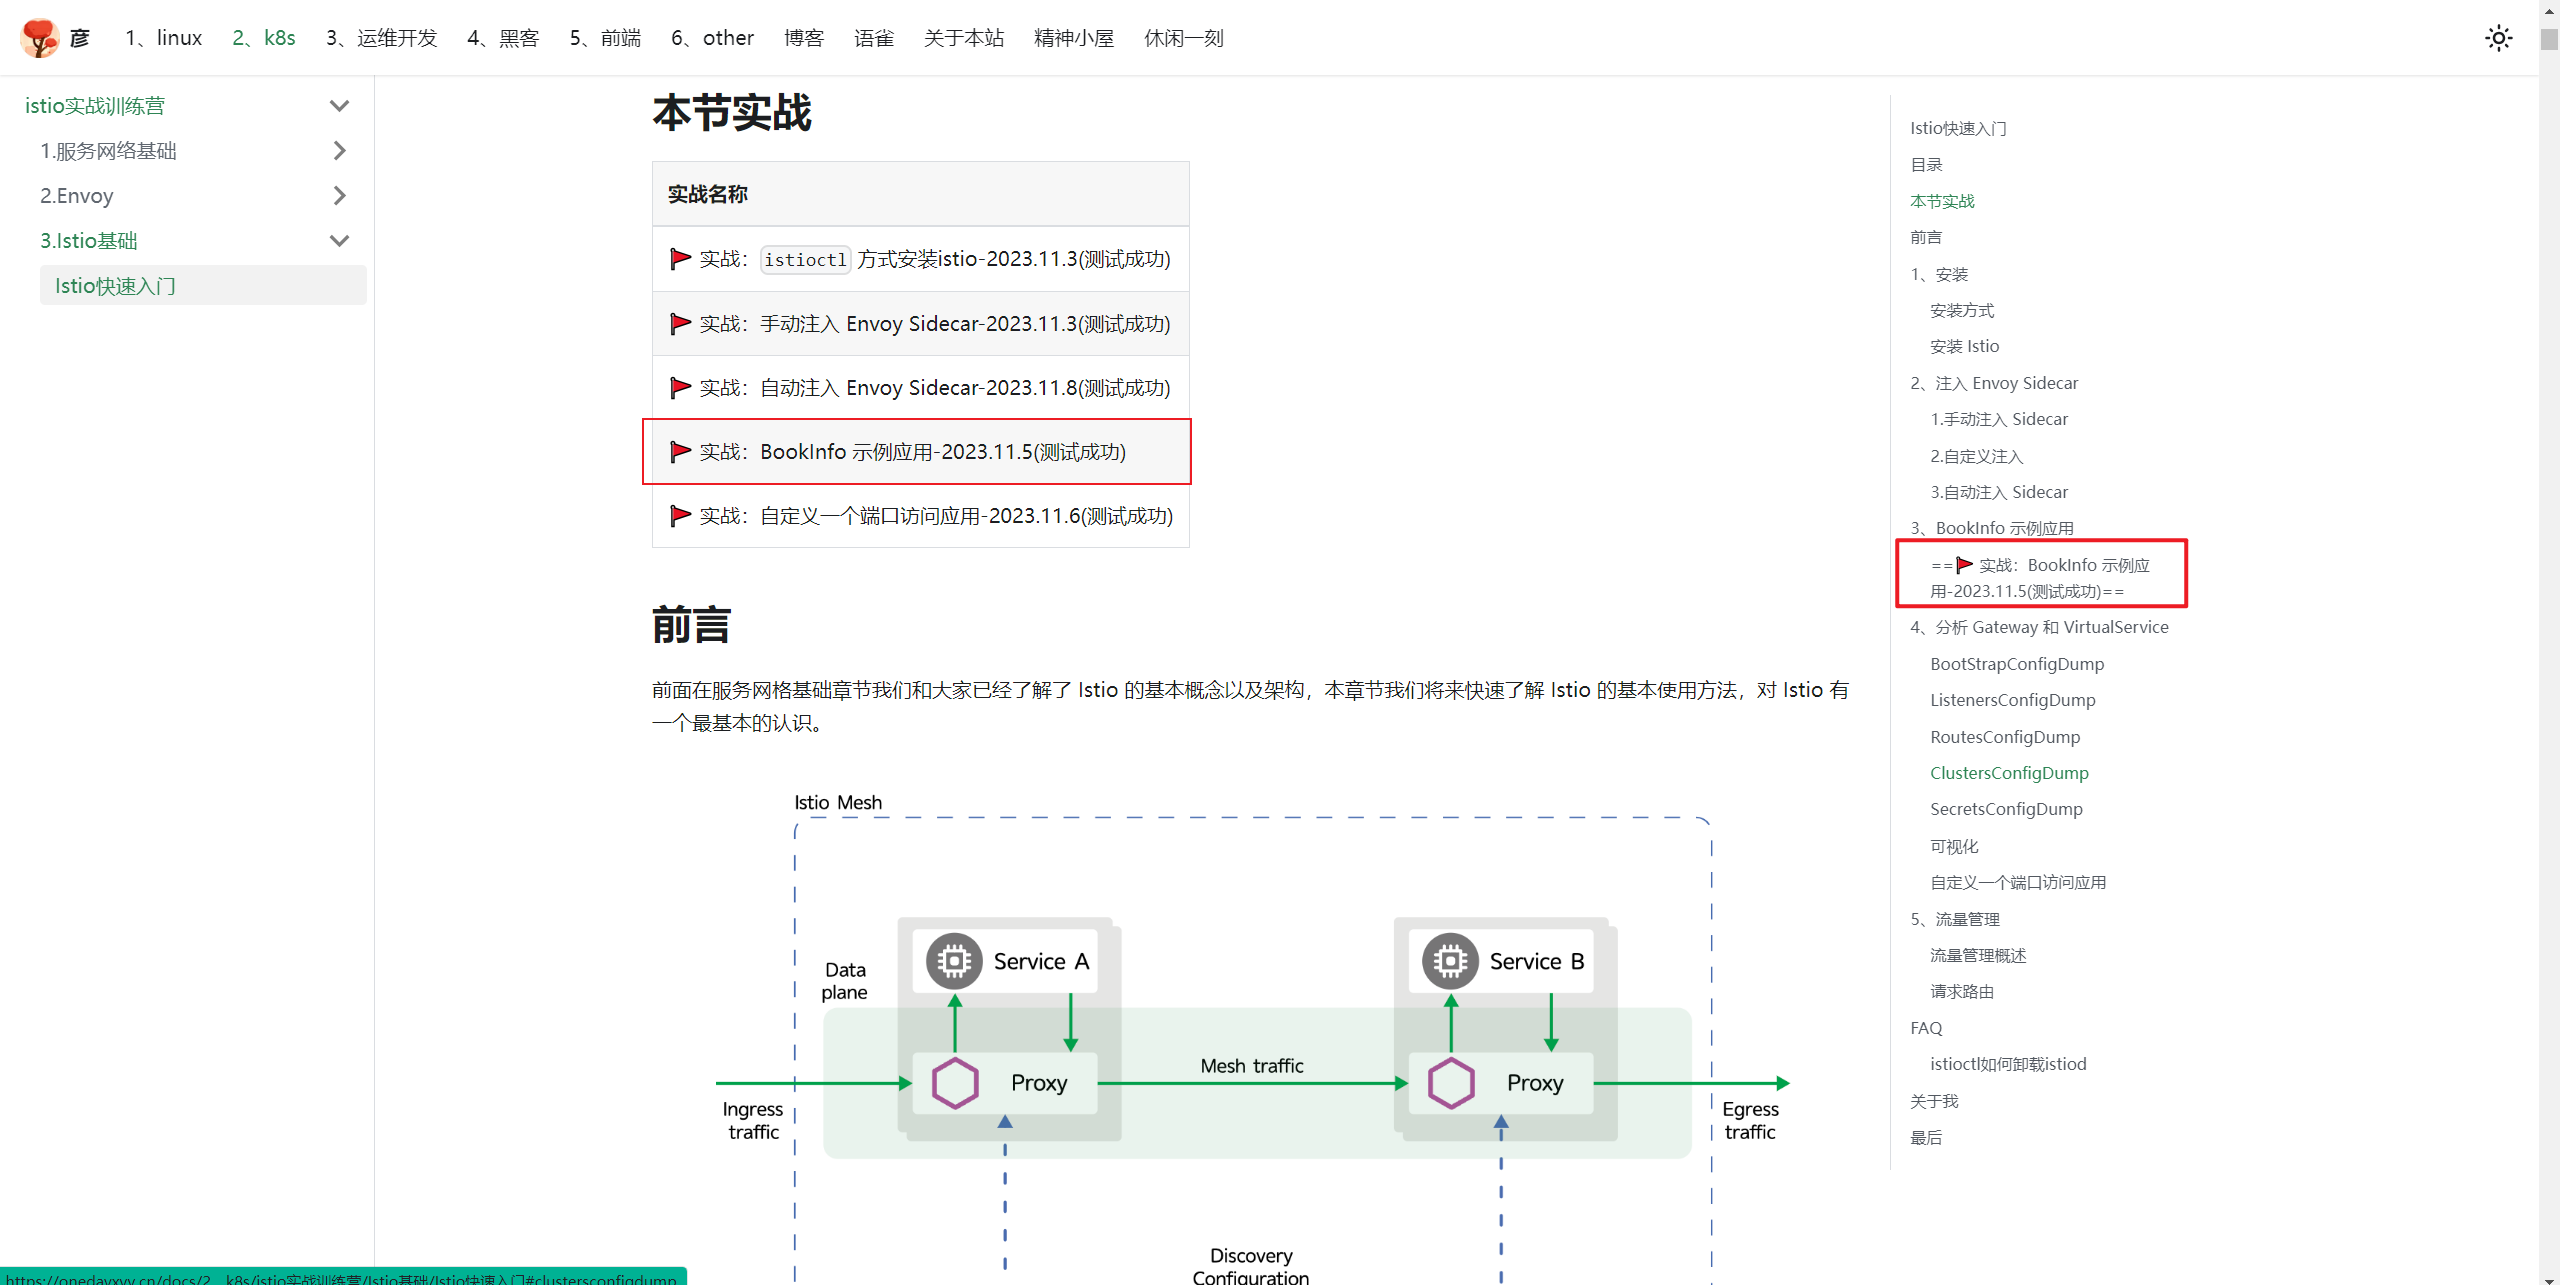Toggle the light/dark theme sun icon
This screenshot has width=2560, height=1285.
tap(2498, 38)
